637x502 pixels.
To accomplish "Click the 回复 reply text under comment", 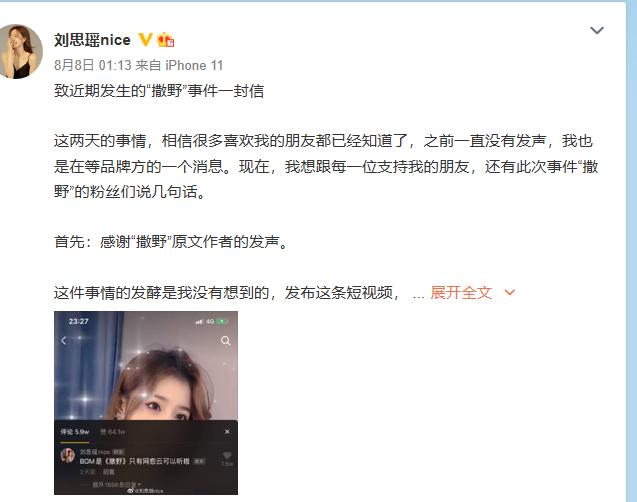I will 108,472.
